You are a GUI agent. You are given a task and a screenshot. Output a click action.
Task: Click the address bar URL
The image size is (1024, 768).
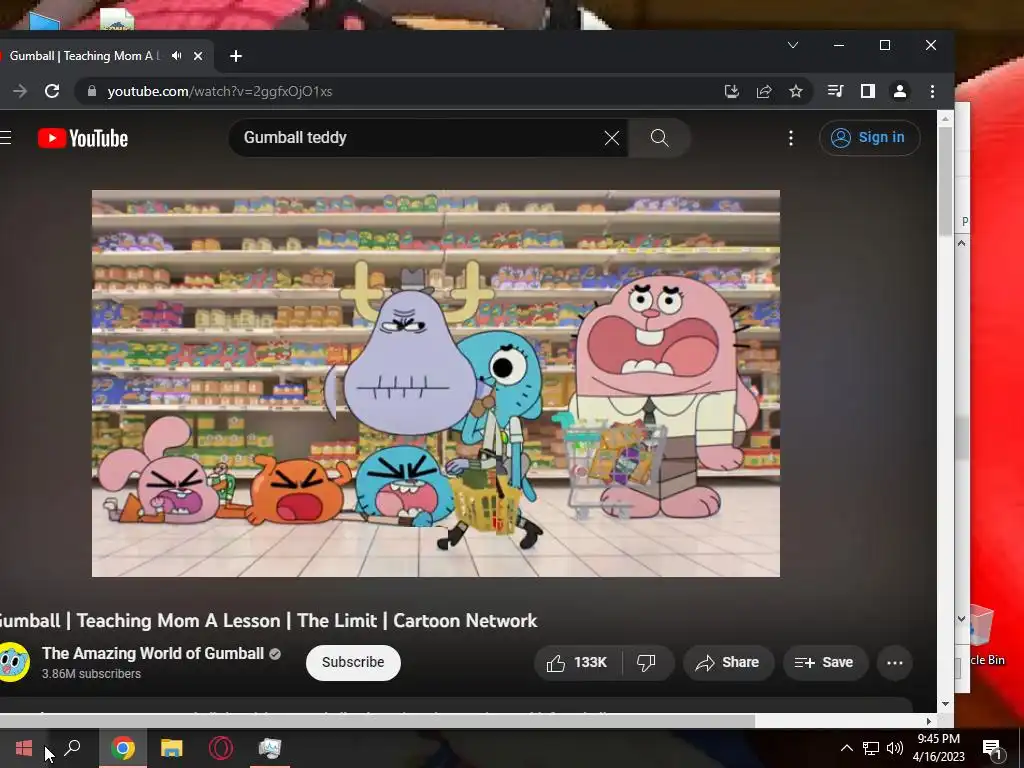[x=220, y=91]
